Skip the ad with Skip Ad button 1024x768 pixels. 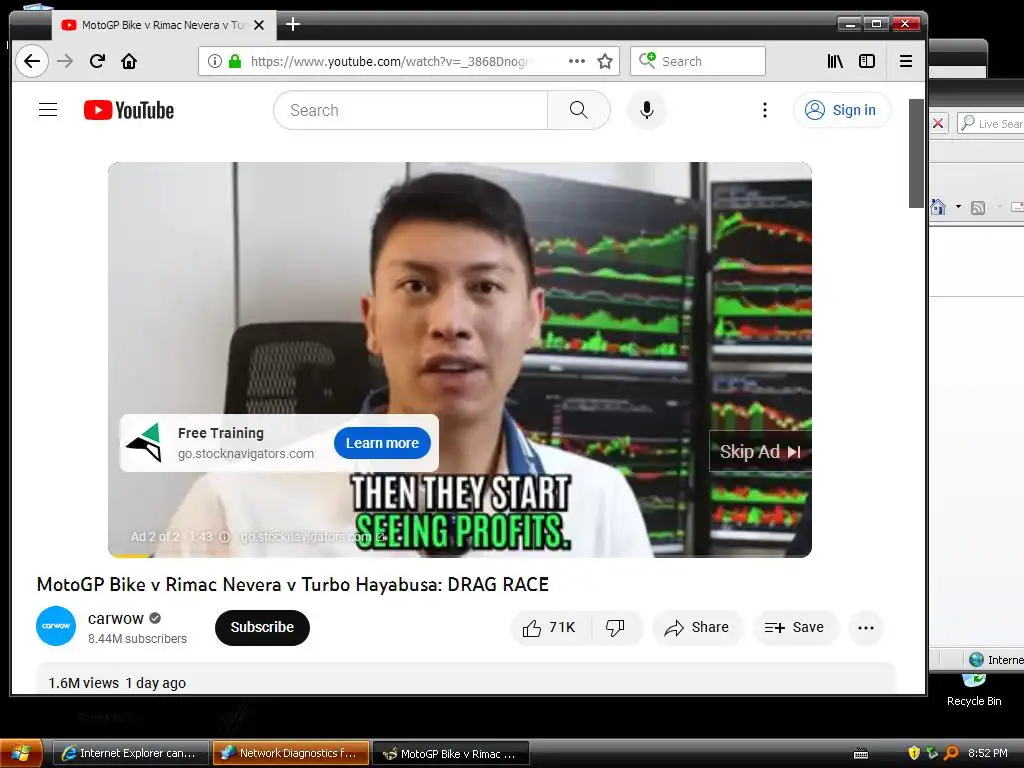(760, 452)
